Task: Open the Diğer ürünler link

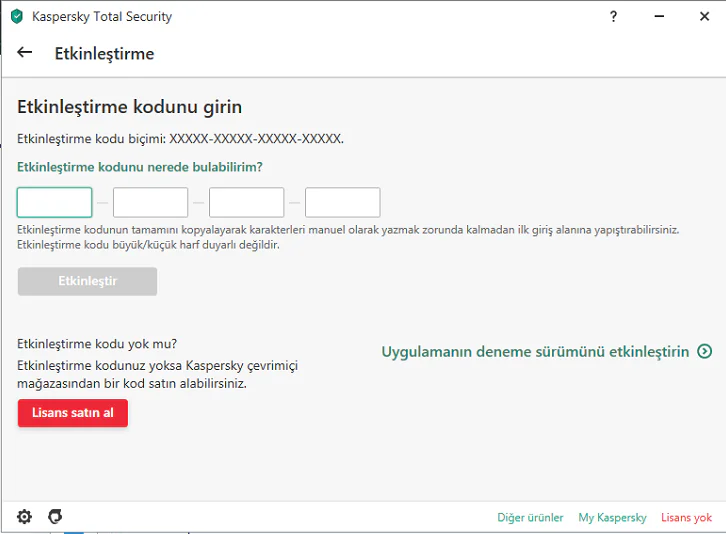Action: click(x=530, y=517)
